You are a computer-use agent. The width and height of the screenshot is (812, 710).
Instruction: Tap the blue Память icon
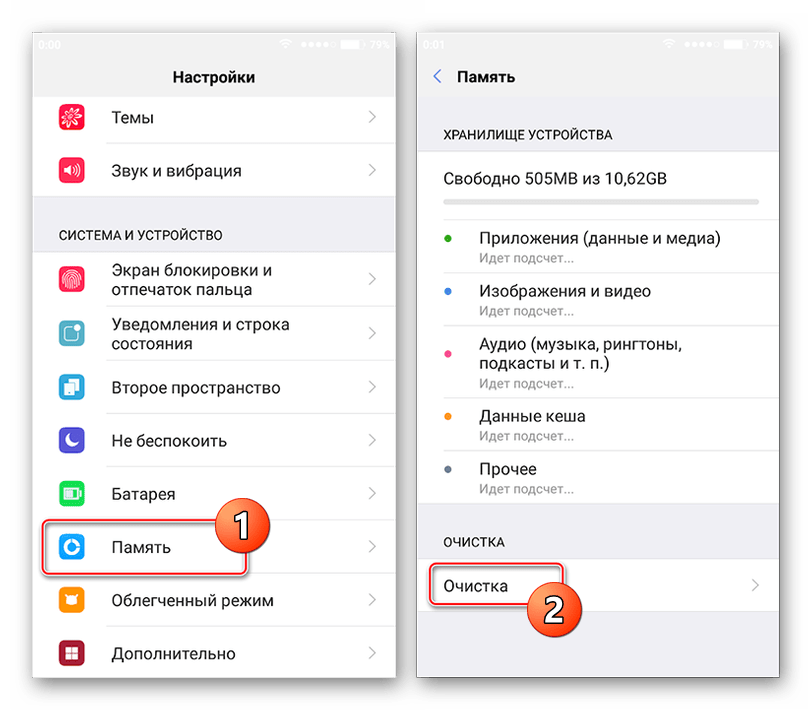71,547
